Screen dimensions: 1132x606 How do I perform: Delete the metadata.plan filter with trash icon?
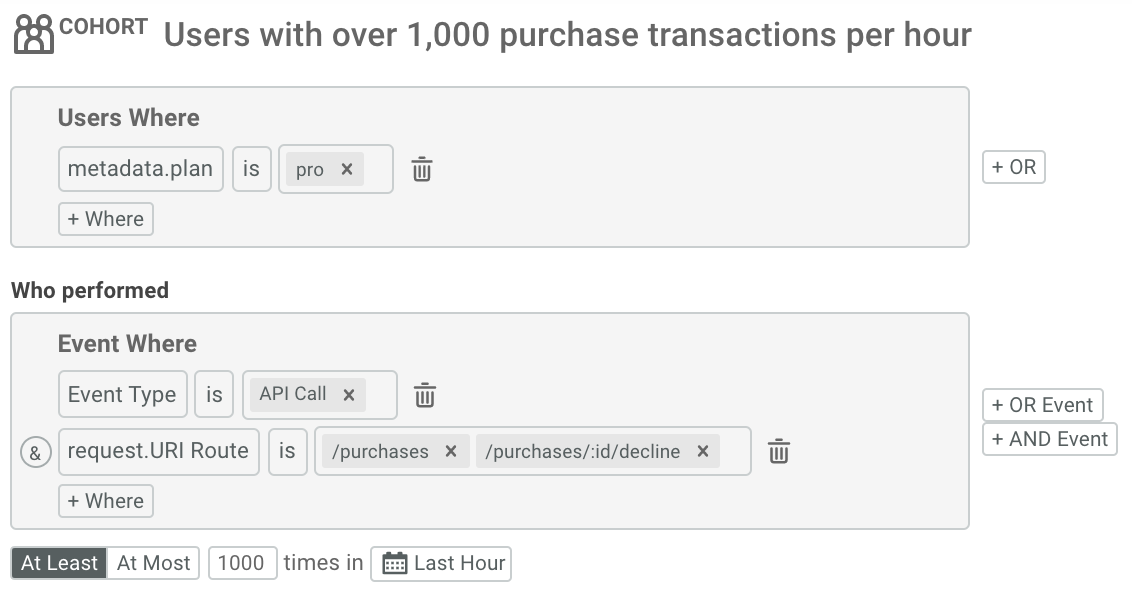click(x=422, y=169)
